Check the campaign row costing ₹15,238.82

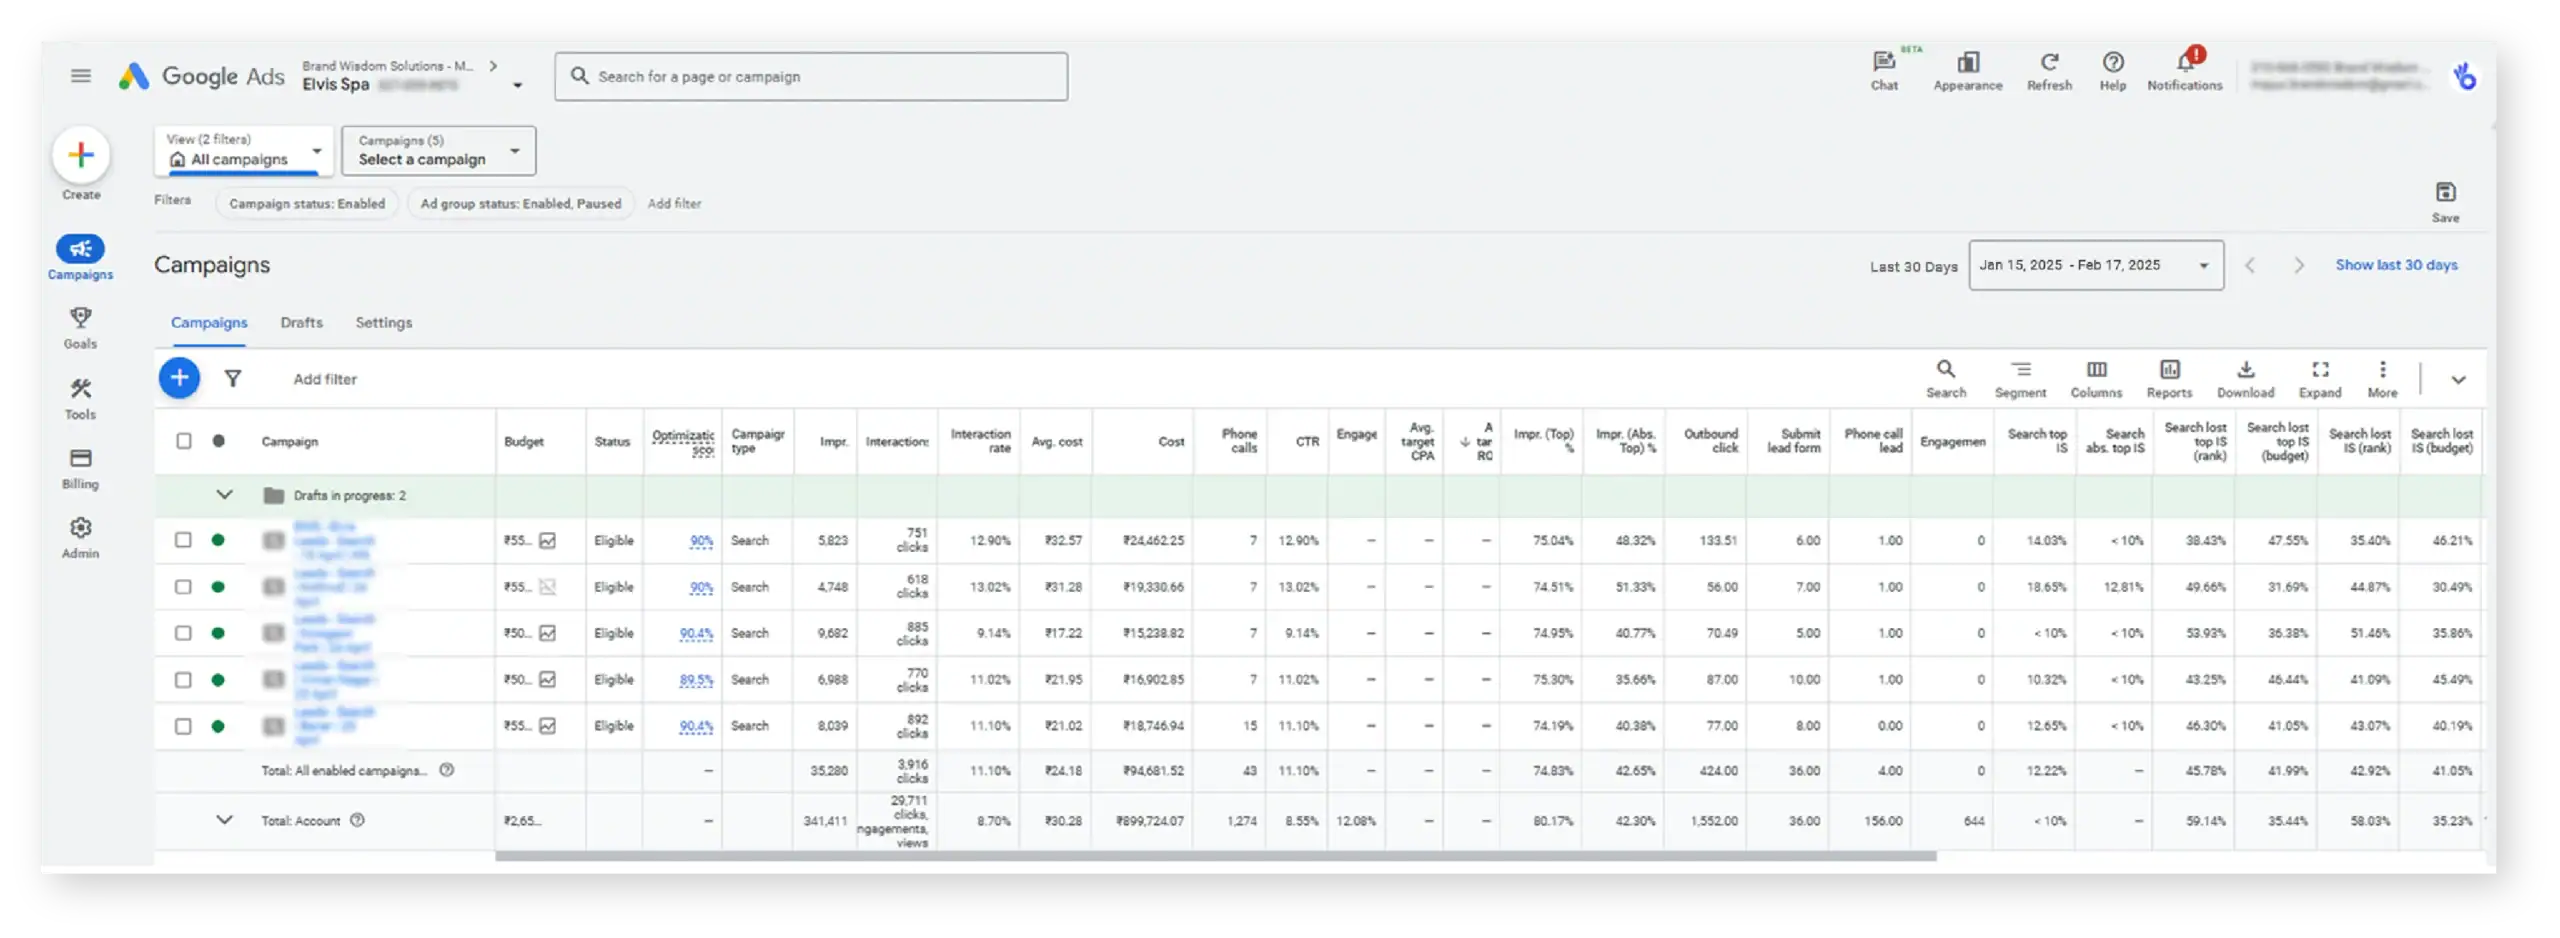click(x=183, y=633)
